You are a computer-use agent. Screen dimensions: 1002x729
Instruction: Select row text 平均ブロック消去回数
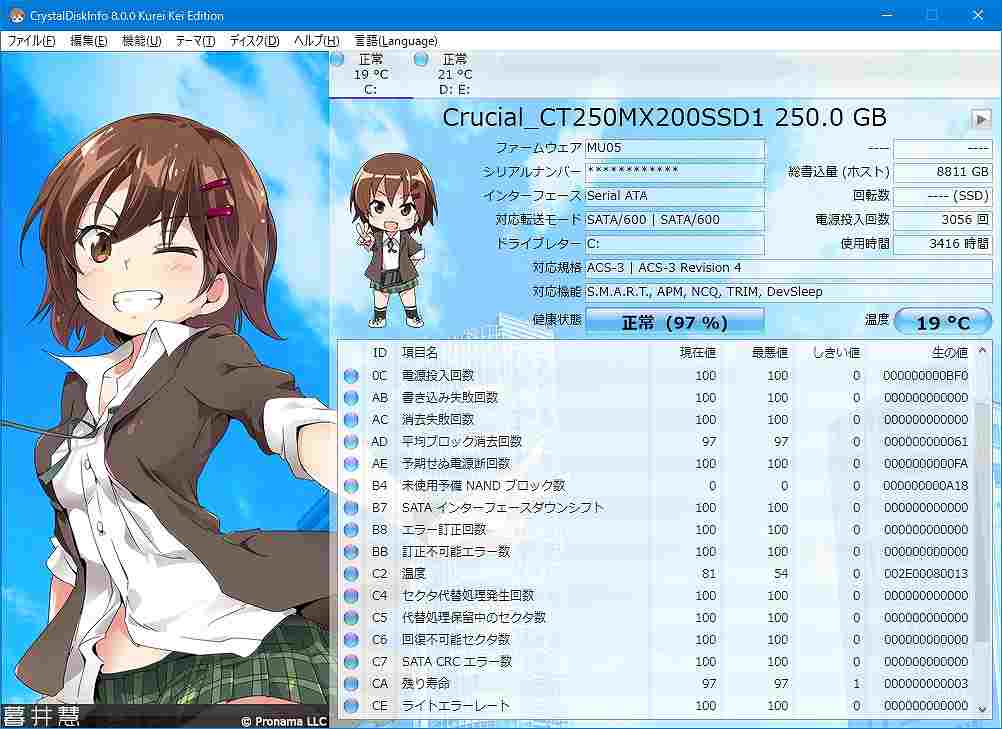[x=461, y=442]
